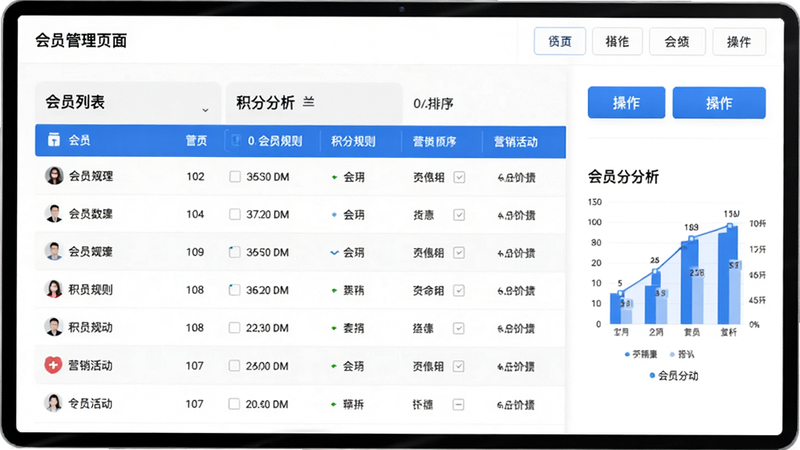Click the blue legend dot for 会员分动
800x450 pixels.
pos(652,376)
